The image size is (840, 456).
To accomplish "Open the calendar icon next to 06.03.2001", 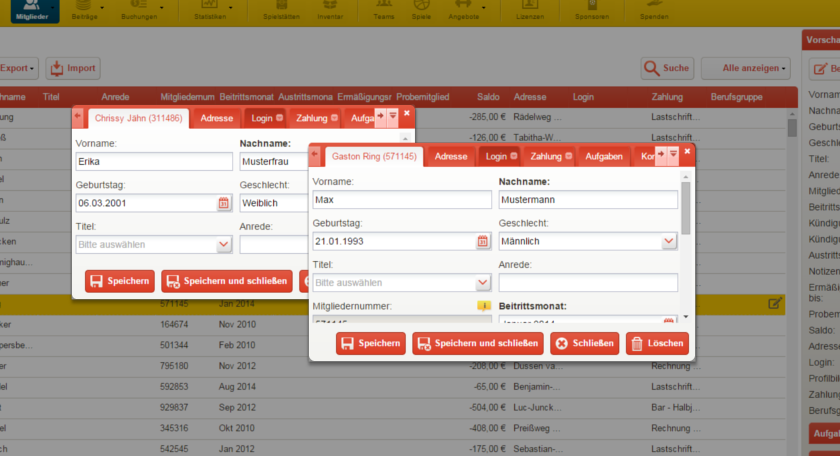I will point(223,203).
